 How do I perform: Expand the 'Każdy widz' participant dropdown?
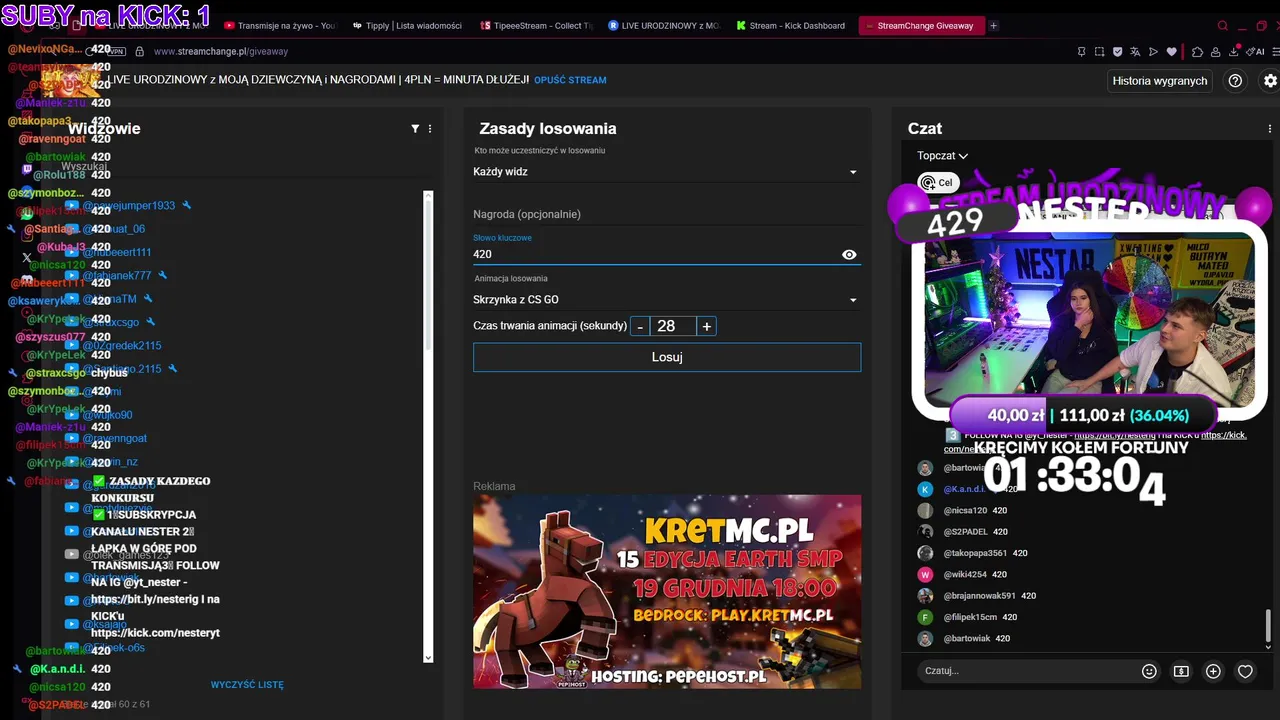666,172
